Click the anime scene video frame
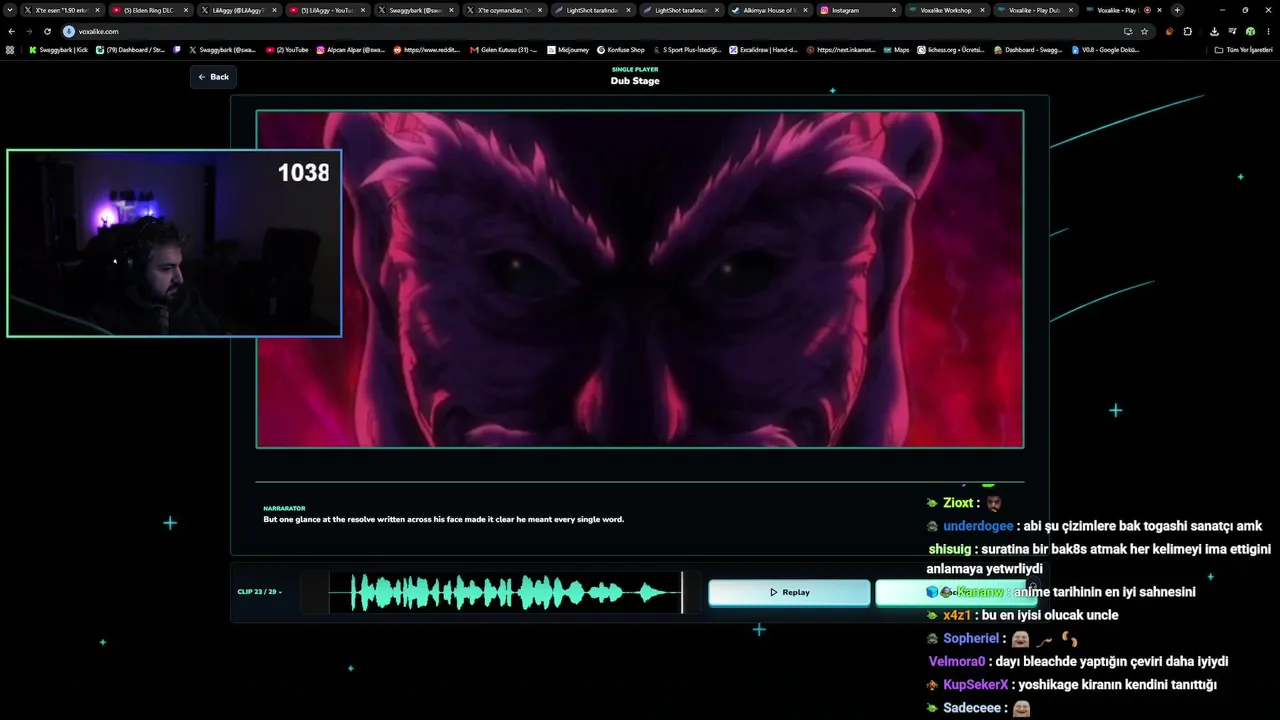This screenshot has height=720, width=1280. 640,279
